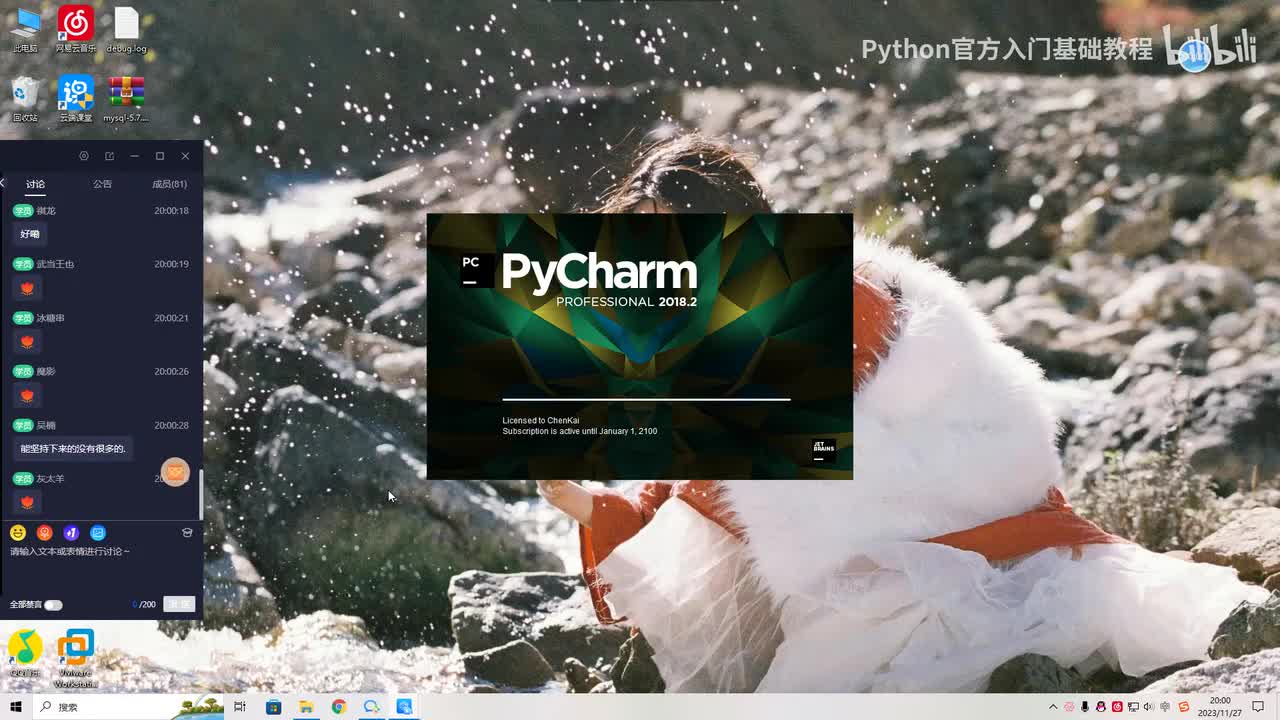Click the graduation cap icon in chat

coord(187,533)
